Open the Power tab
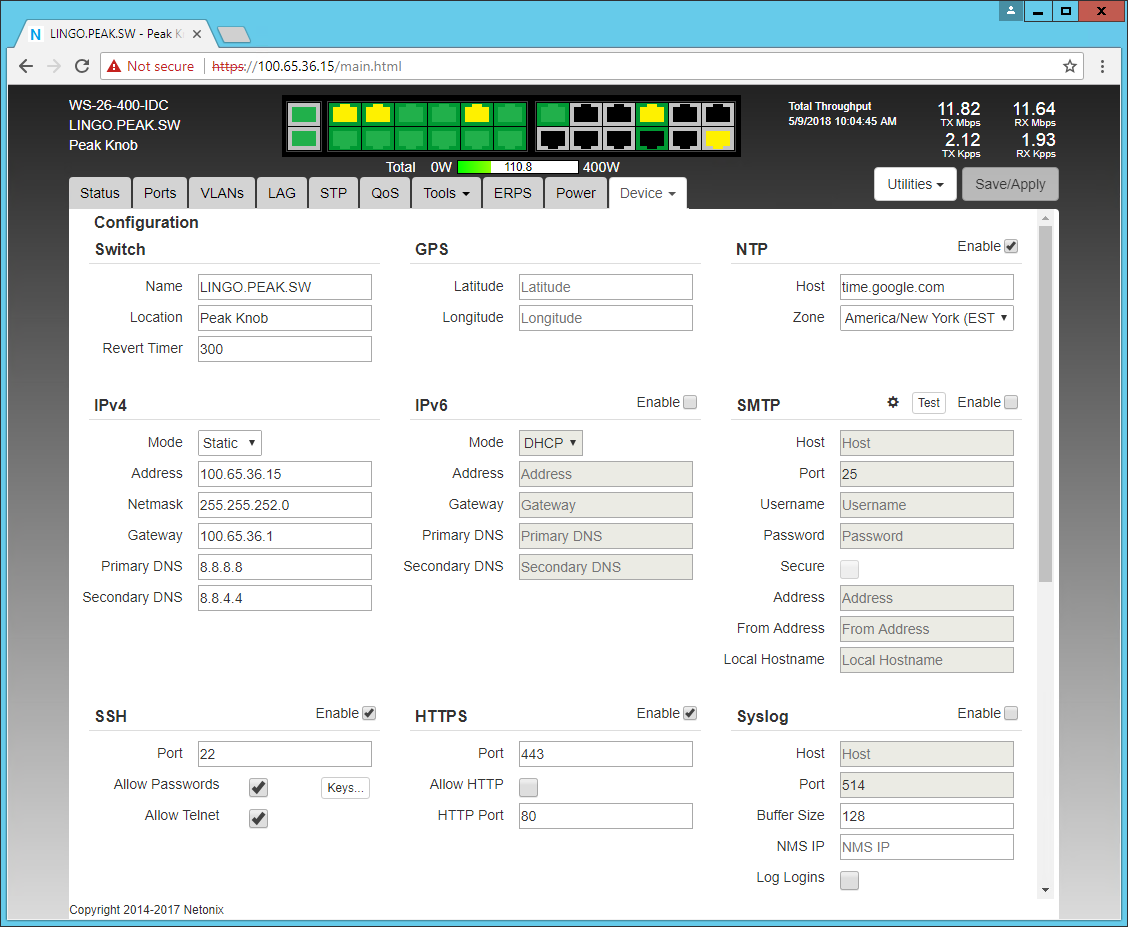Image resolution: width=1128 pixels, height=927 pixels. pyautogui.click(x=575, y=193)
